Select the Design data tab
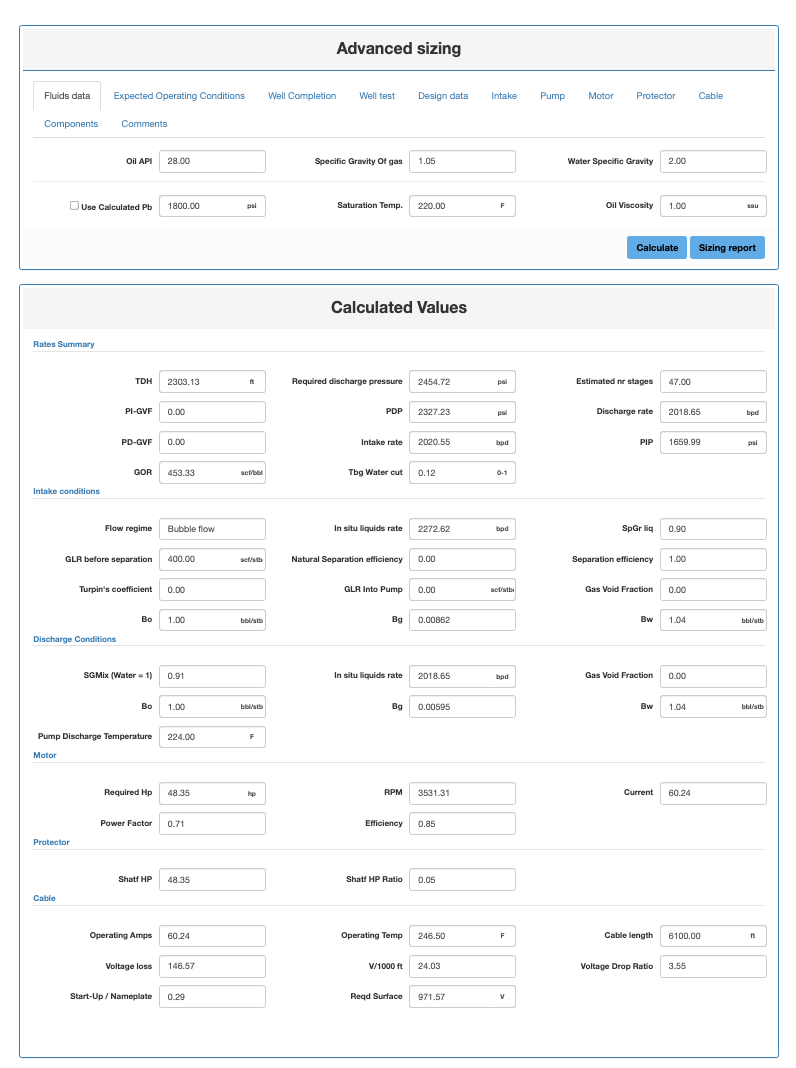796x1068 pixels. coord(443,96)
